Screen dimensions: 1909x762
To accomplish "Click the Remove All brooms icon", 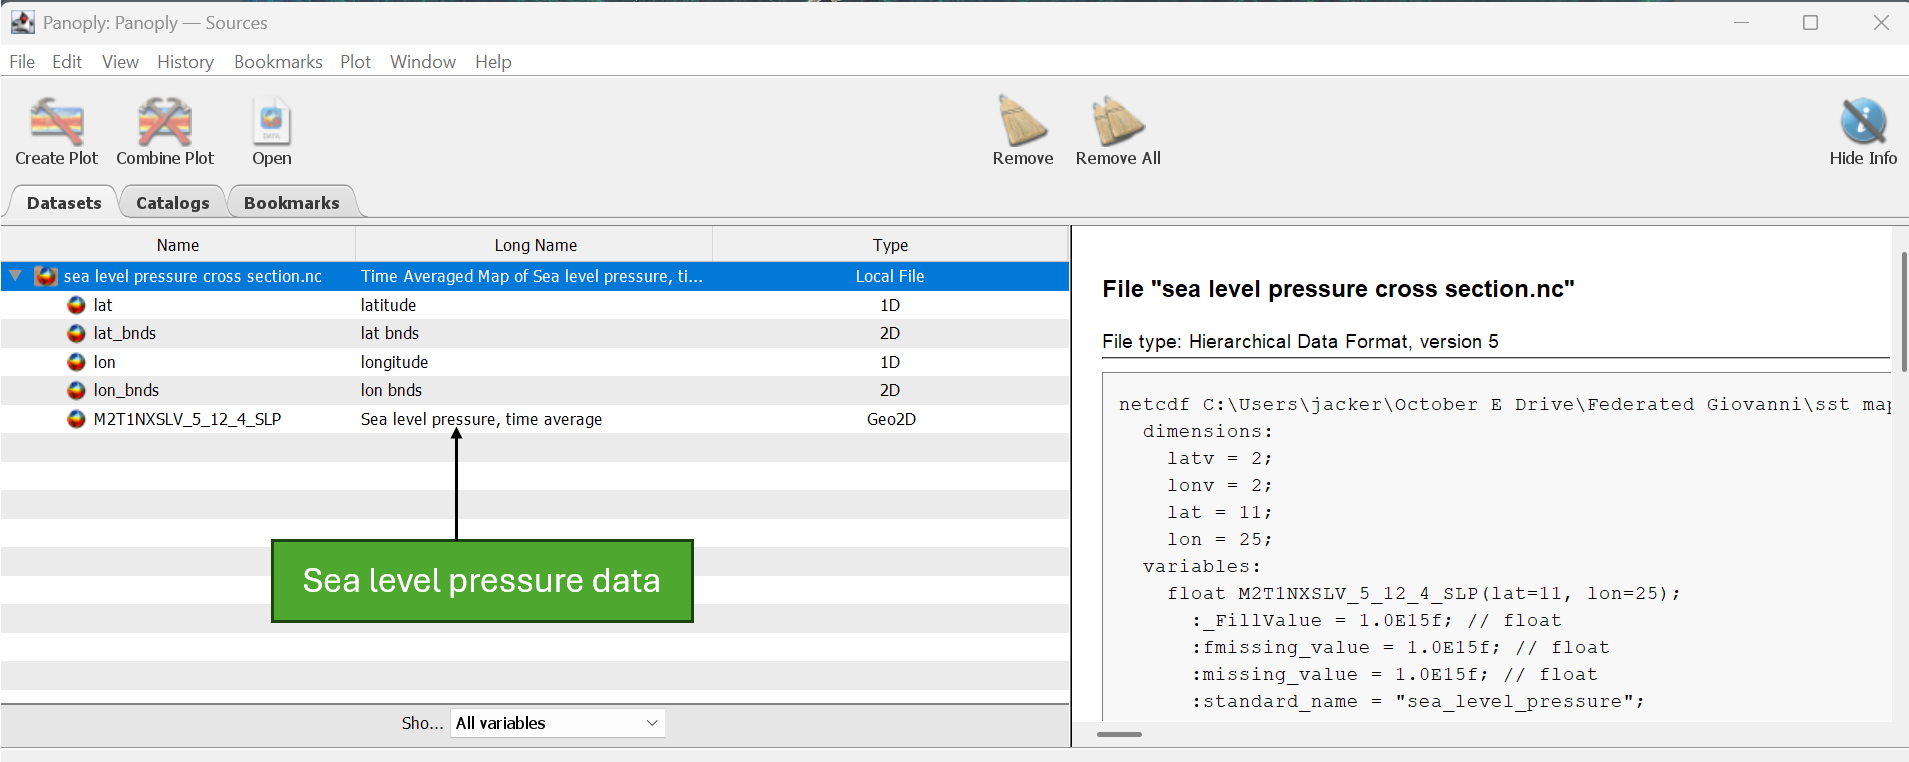I will coord(1118,121).
